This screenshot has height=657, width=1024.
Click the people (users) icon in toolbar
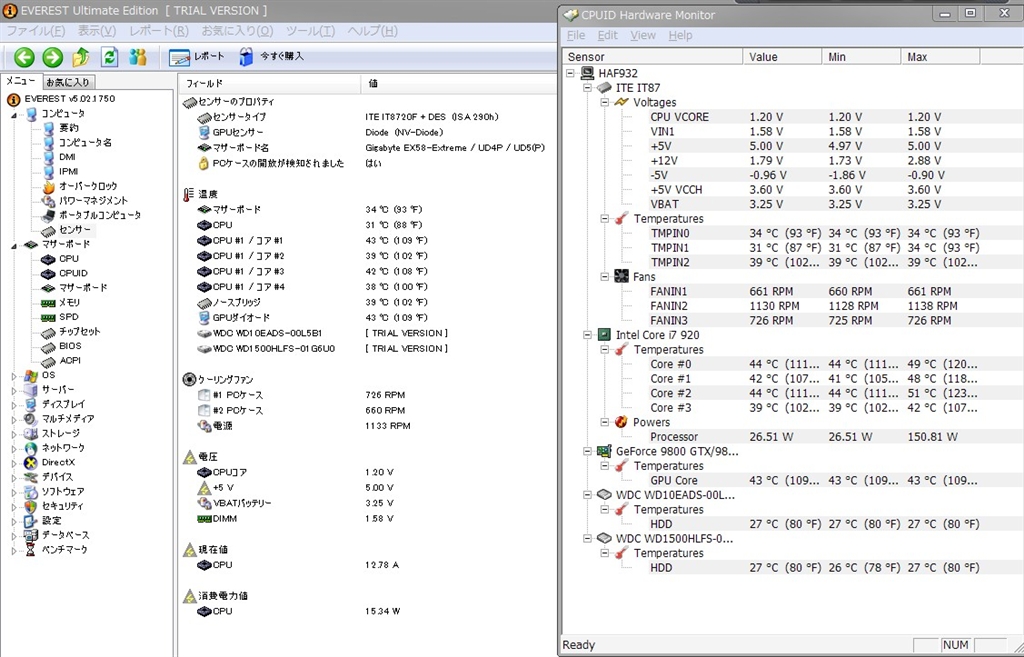click(139, 57)
